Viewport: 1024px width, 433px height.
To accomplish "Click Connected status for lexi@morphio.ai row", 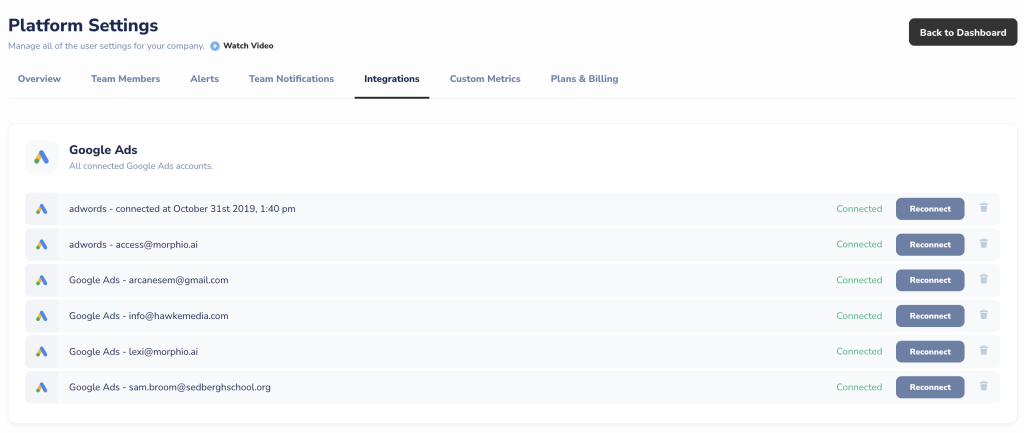I will point(859,351).
